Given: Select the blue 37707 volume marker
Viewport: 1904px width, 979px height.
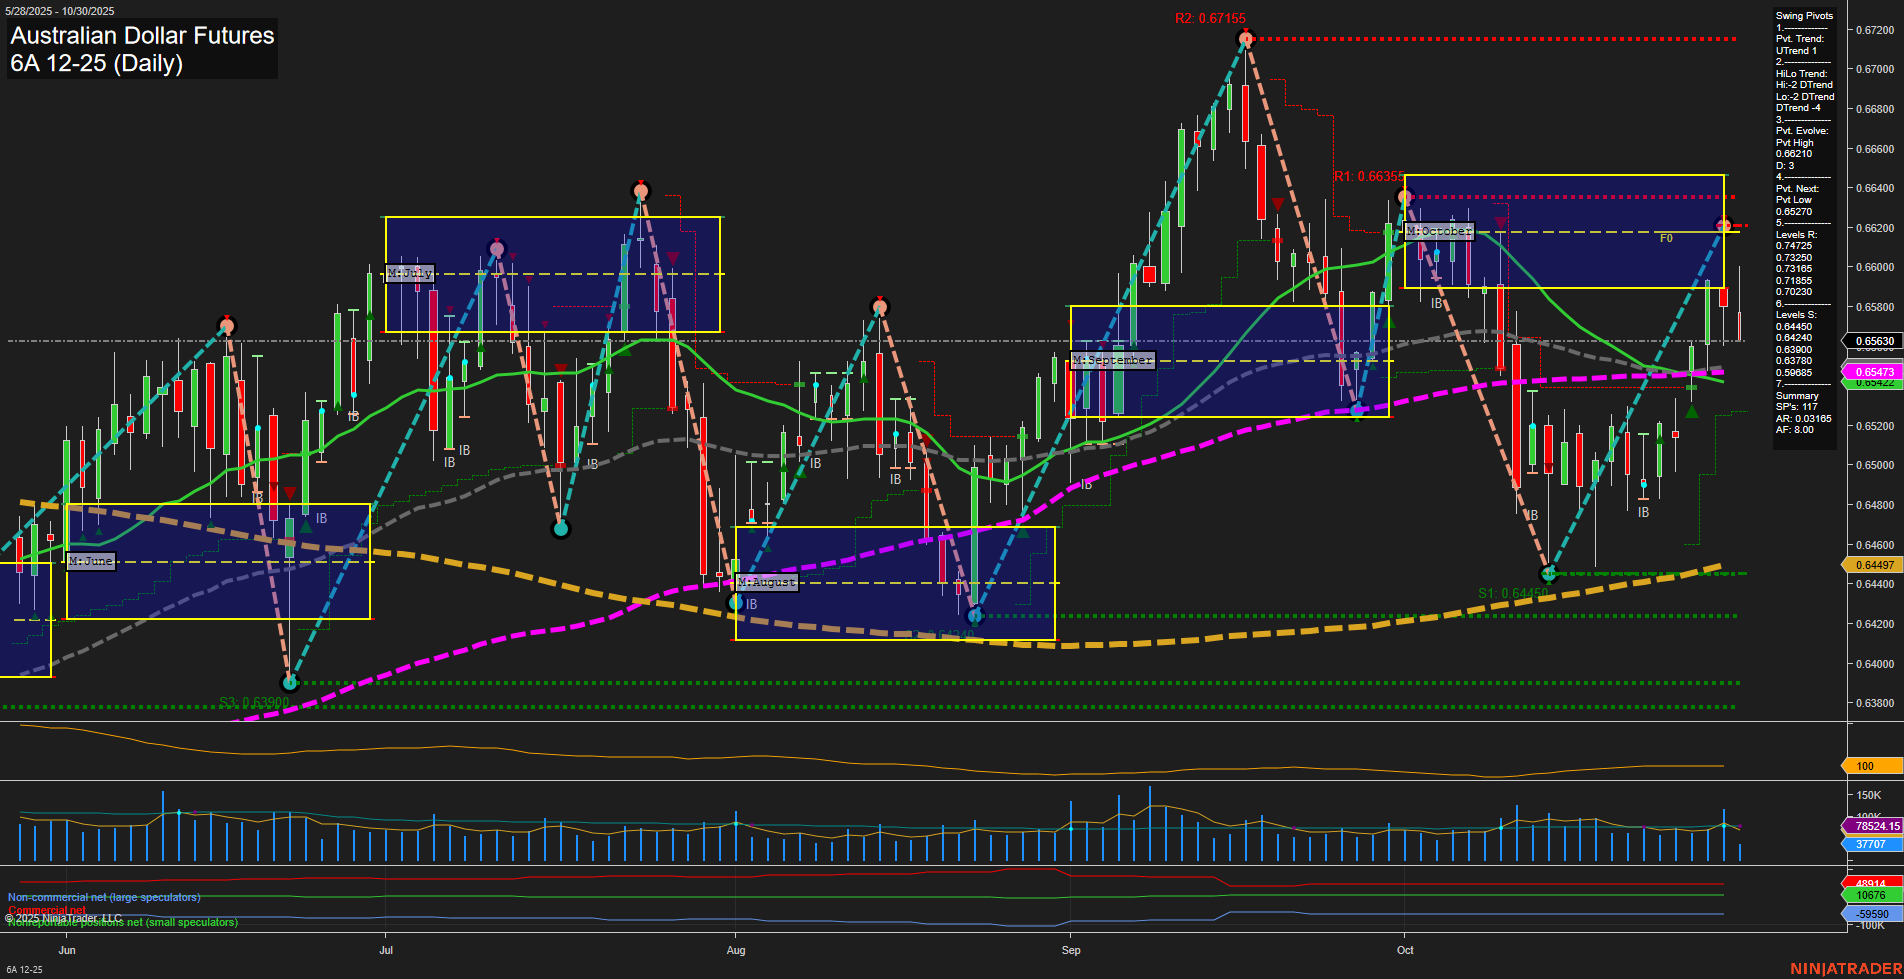Looking at the screenshot, I should tap(1872, 844).
